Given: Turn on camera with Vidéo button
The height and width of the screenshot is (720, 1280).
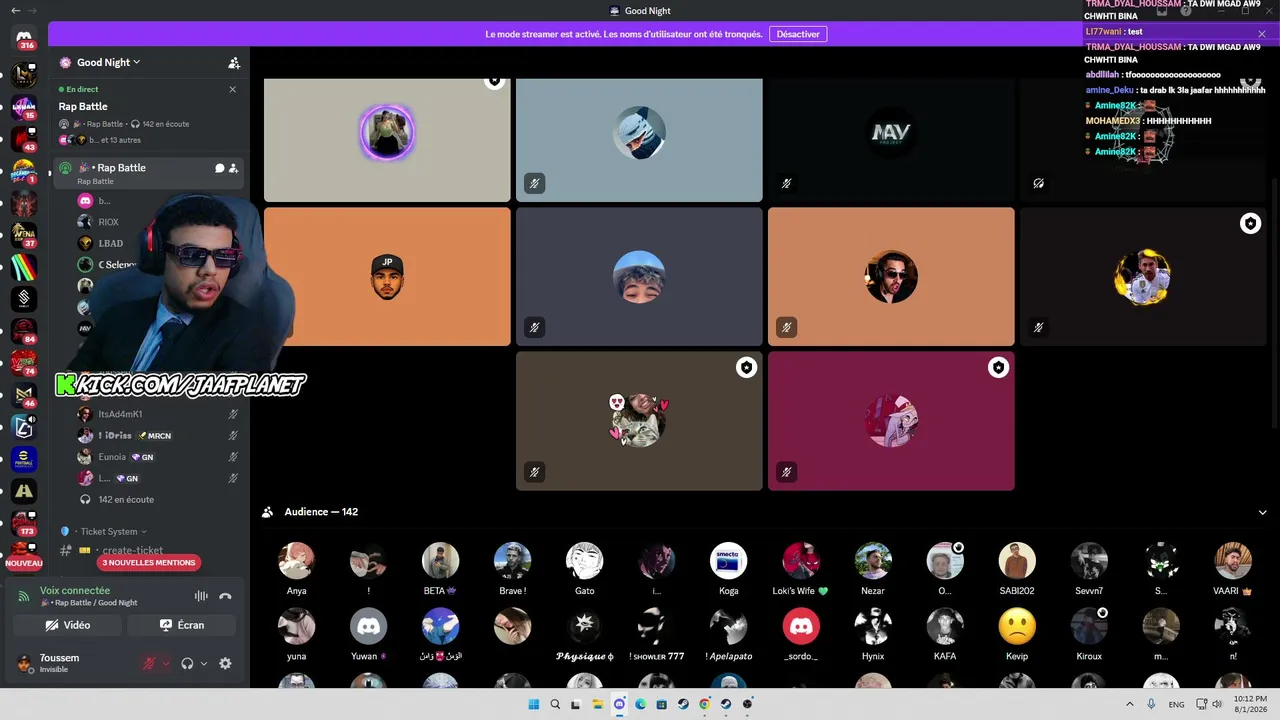Looking at the screenshot, I should (x=67, y=625).
